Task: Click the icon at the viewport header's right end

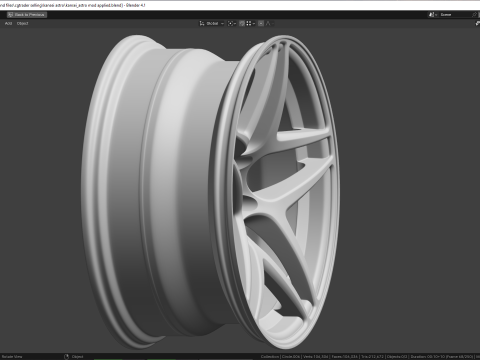Action: click(x=477, y=23)
